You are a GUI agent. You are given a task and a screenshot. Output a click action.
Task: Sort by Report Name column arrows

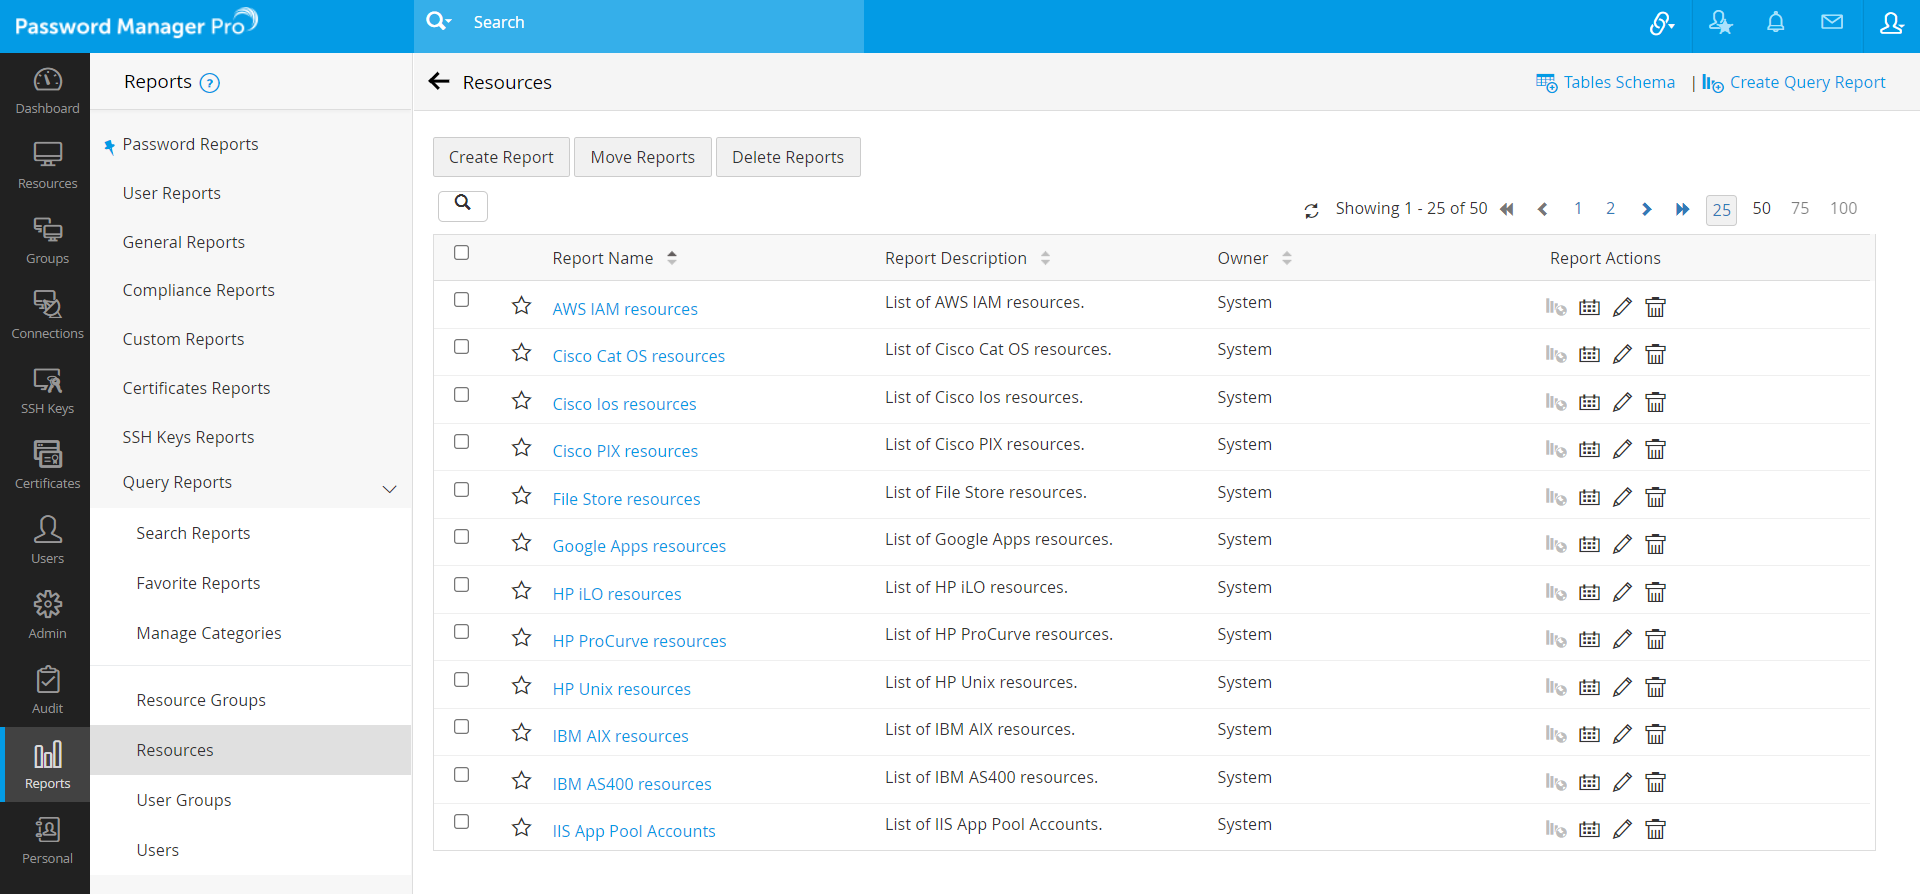point(672,258)
